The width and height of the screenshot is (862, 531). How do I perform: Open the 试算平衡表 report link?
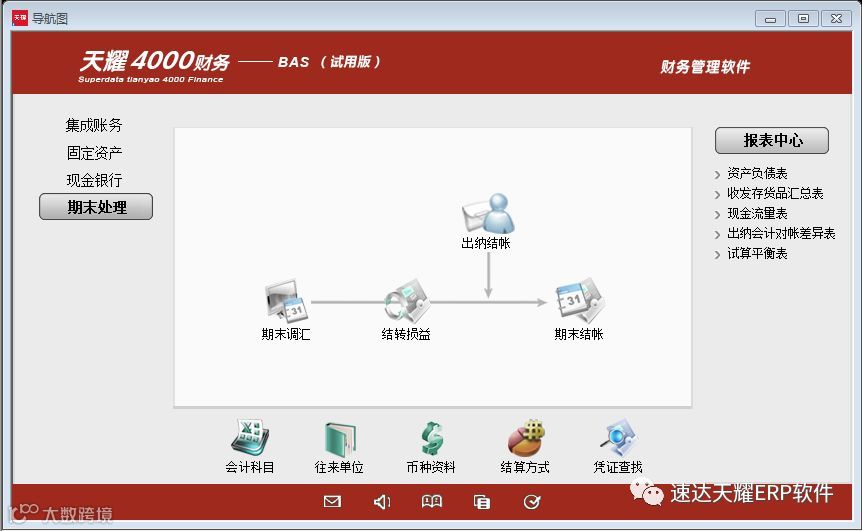pos(757,253)
